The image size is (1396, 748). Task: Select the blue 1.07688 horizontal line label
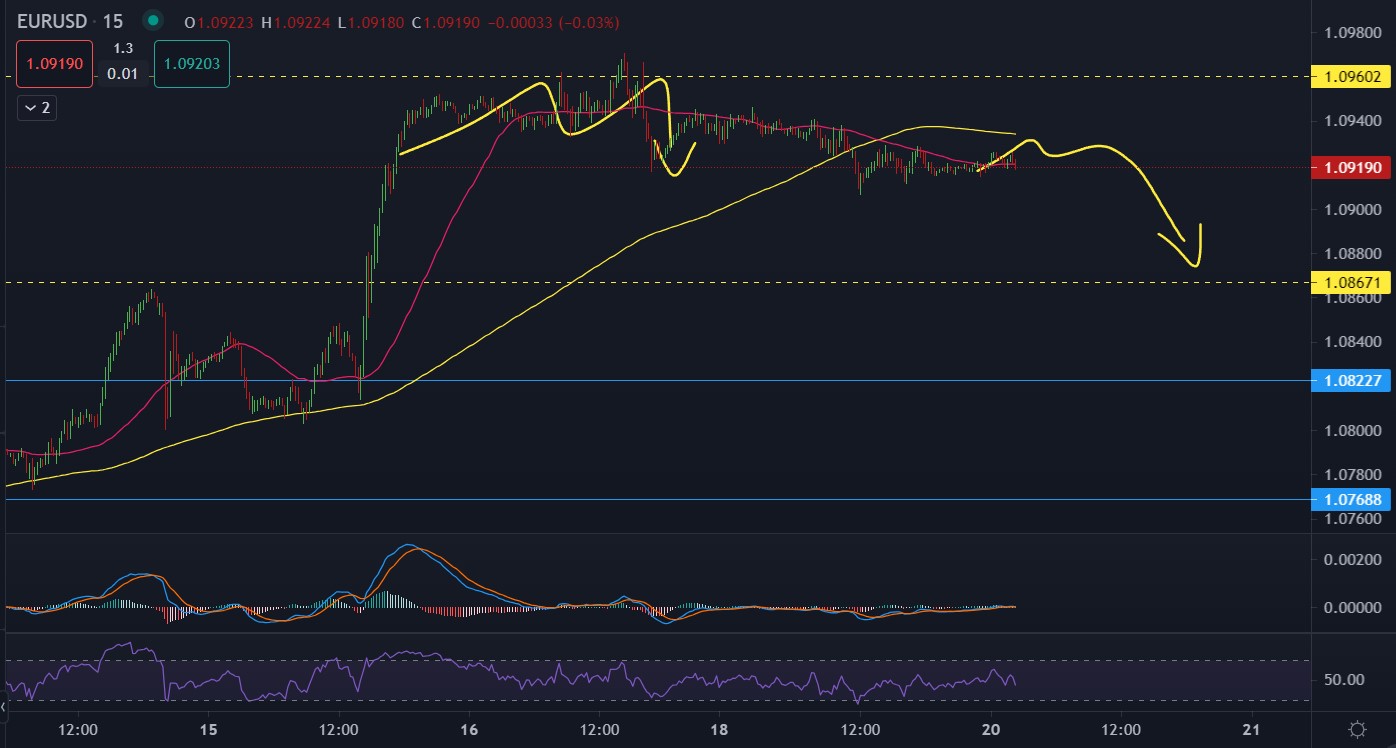[1352, 499]
